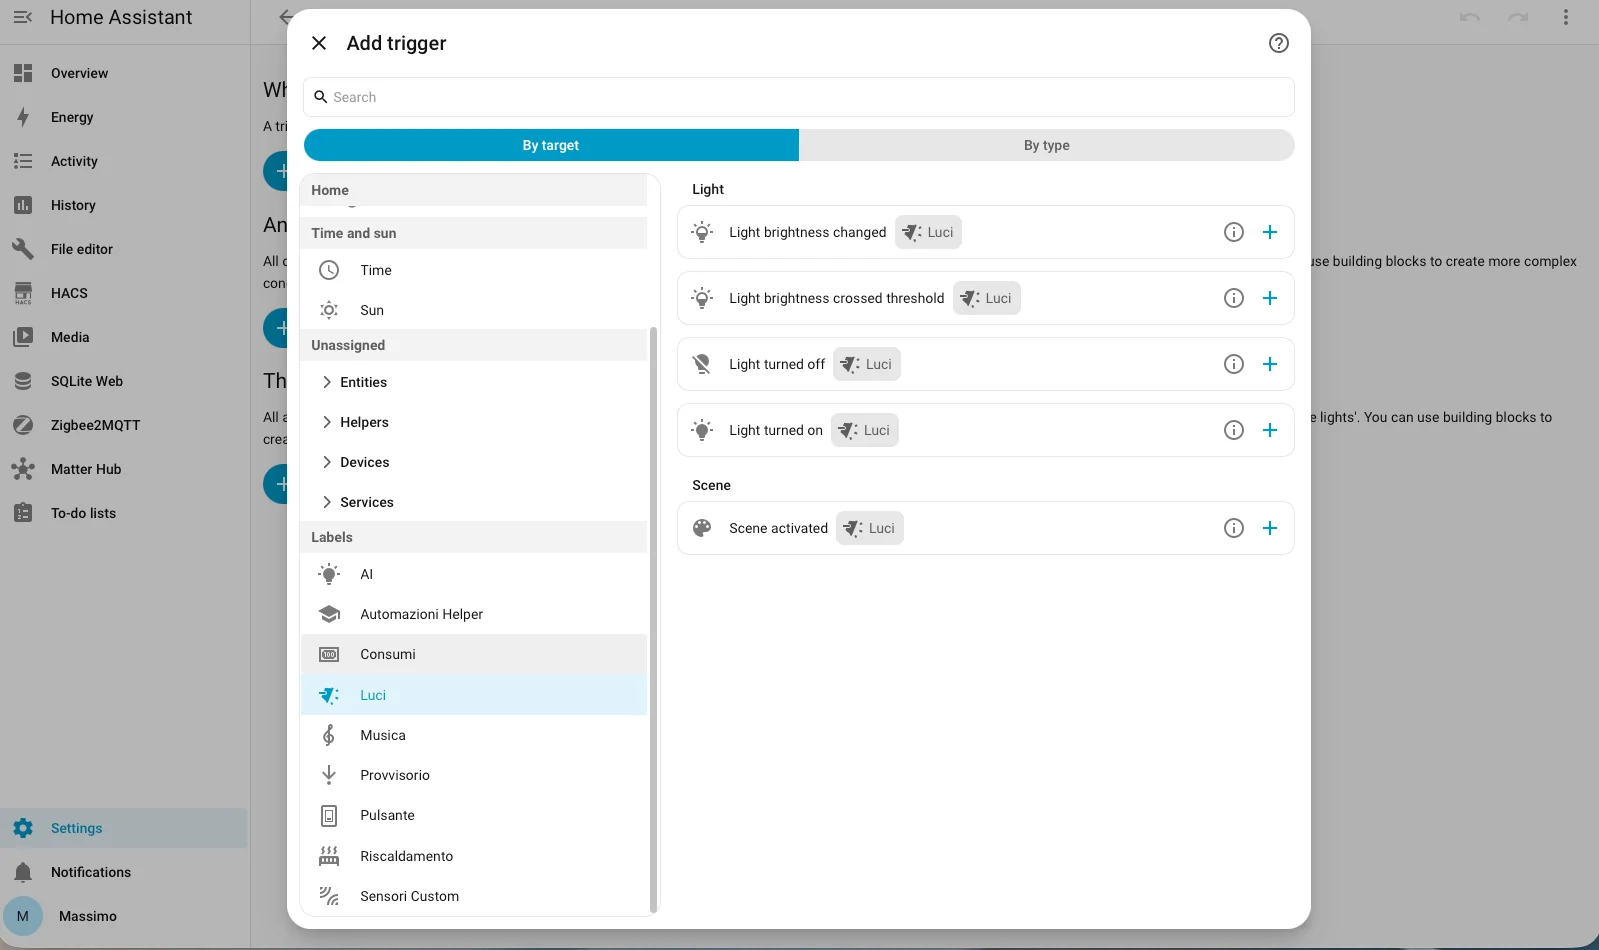
Task: Select the Consumi label
Action: click(474, 654)
